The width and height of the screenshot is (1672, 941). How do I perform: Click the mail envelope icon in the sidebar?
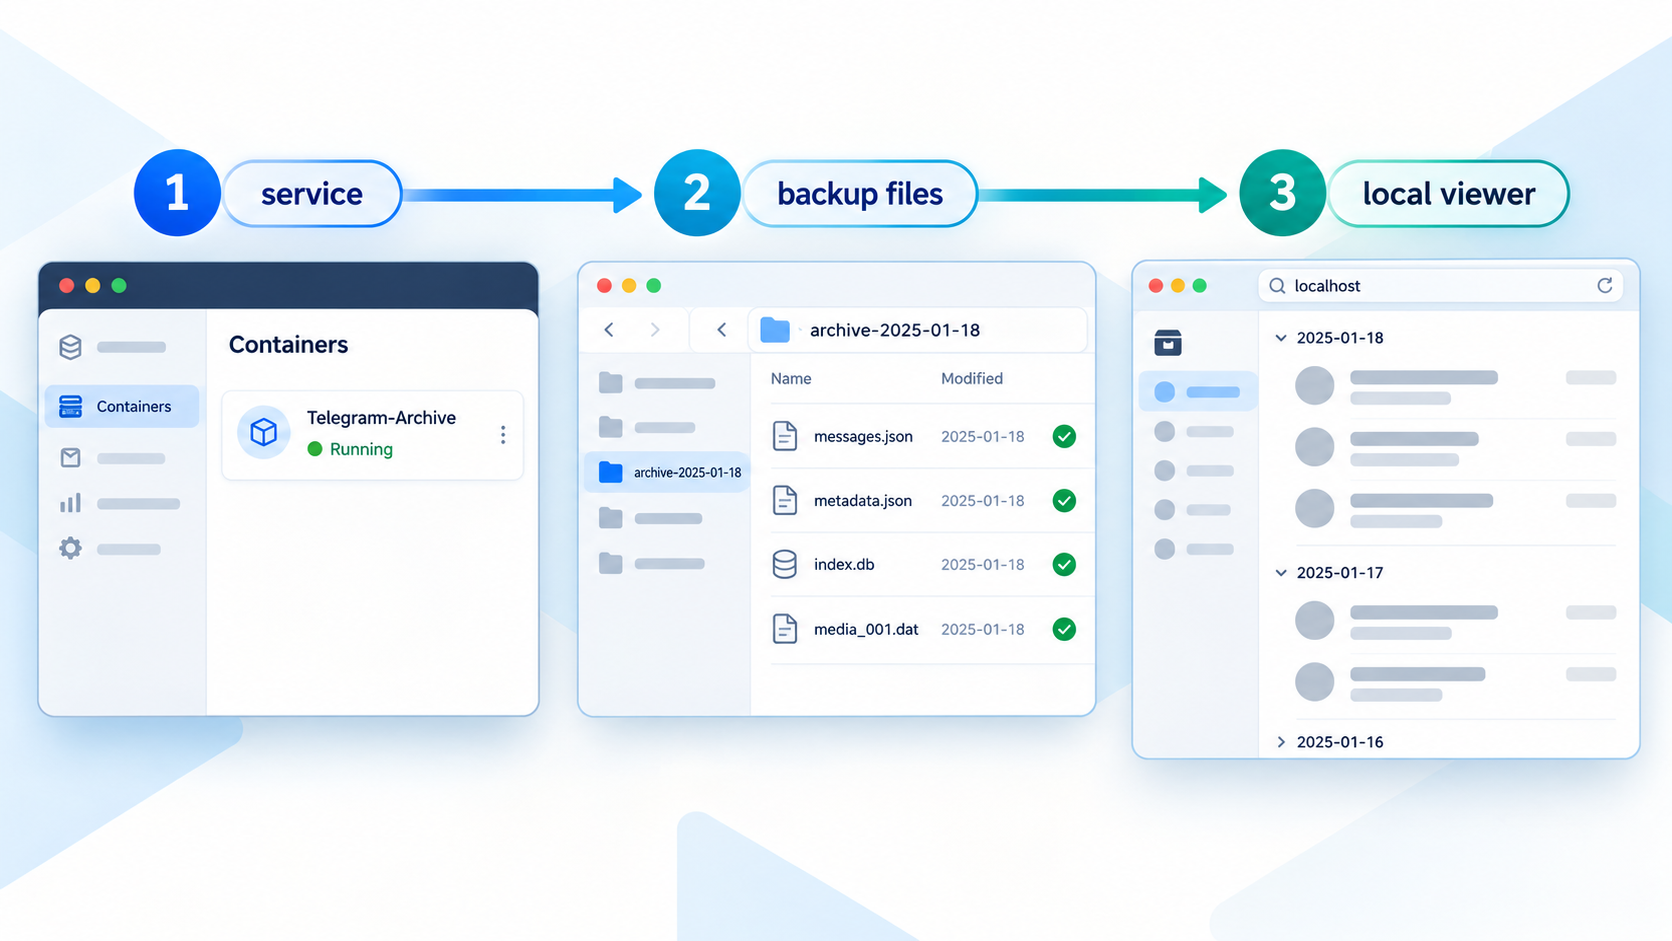70,458
